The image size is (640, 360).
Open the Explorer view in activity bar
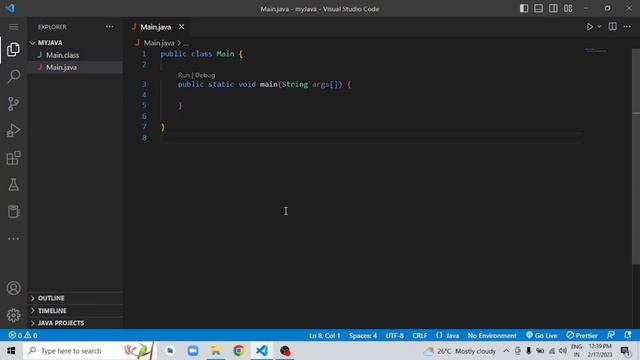click(13, 49)
